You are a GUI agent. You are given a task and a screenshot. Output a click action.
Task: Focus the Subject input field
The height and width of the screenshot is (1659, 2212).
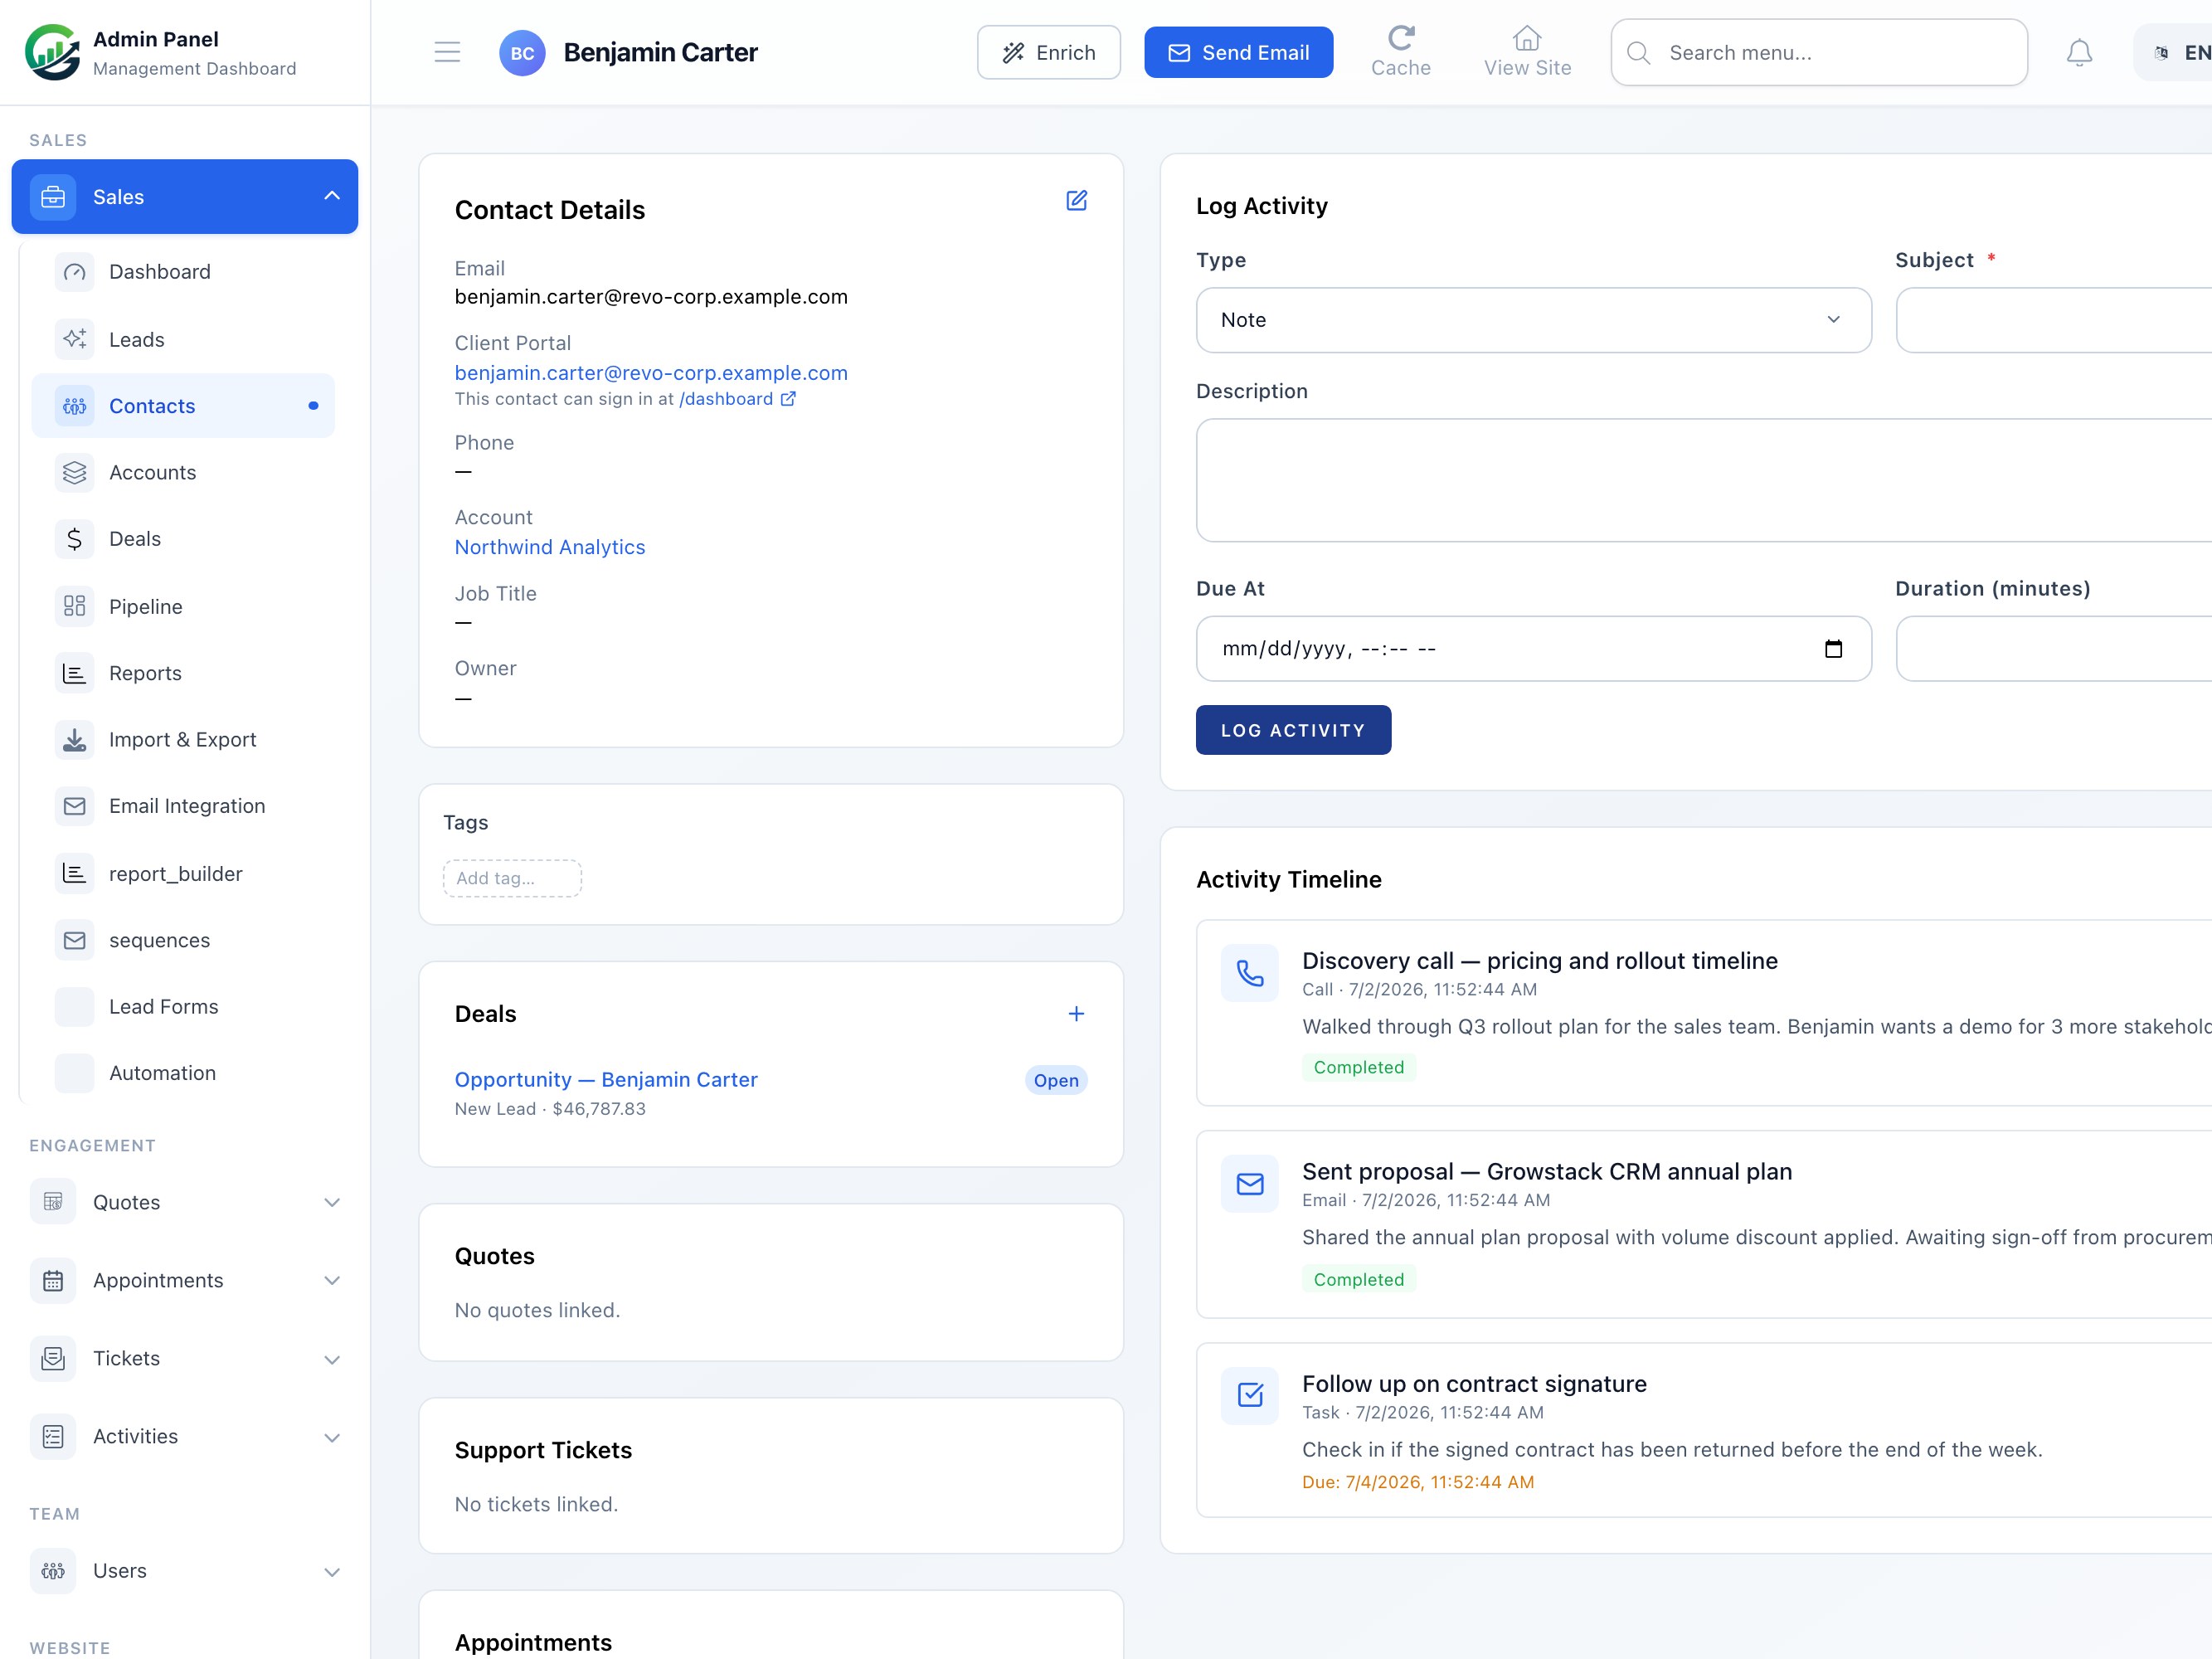[x=2054, y=320]
